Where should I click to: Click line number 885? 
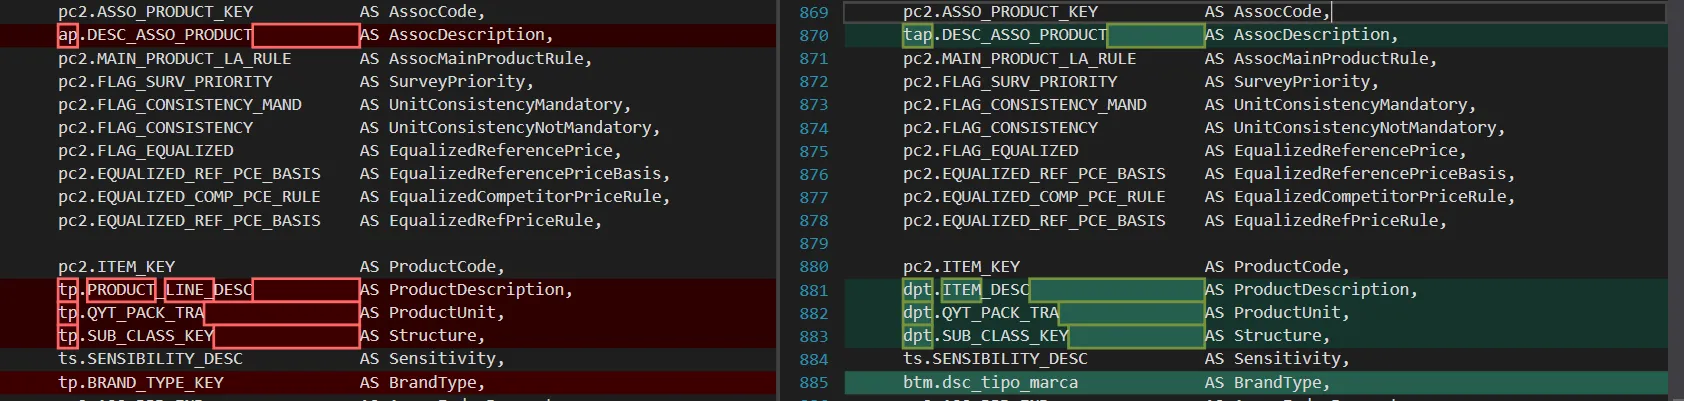click(813, 382)
